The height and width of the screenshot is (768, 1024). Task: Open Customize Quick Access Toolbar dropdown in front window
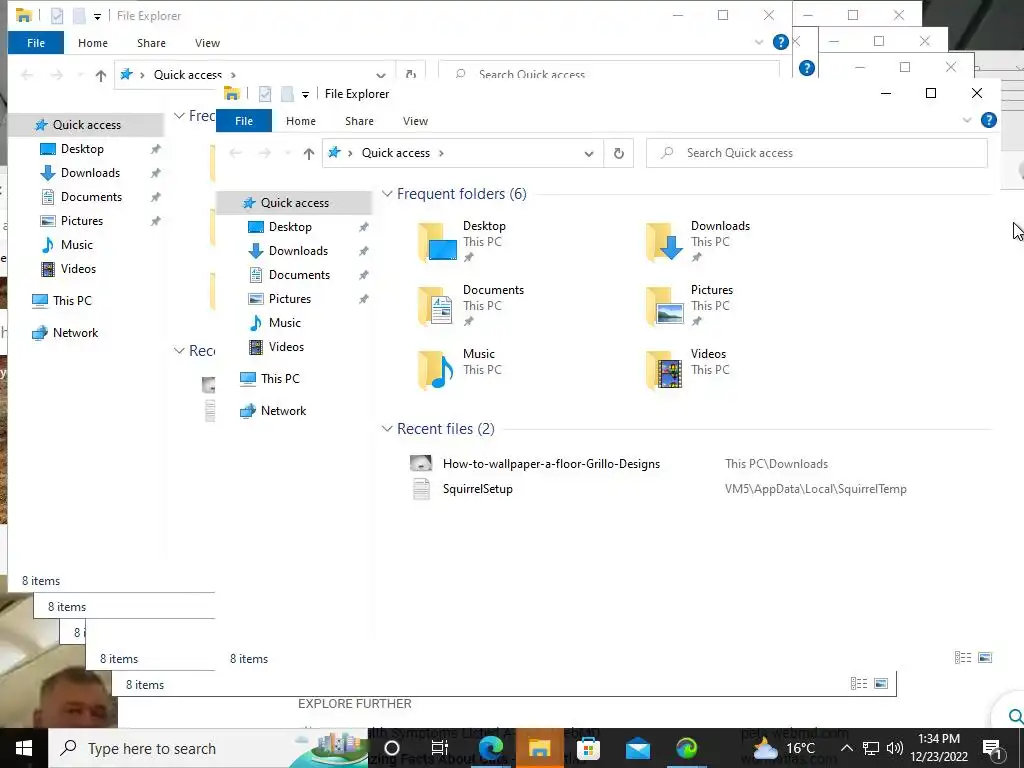(305, 95)
